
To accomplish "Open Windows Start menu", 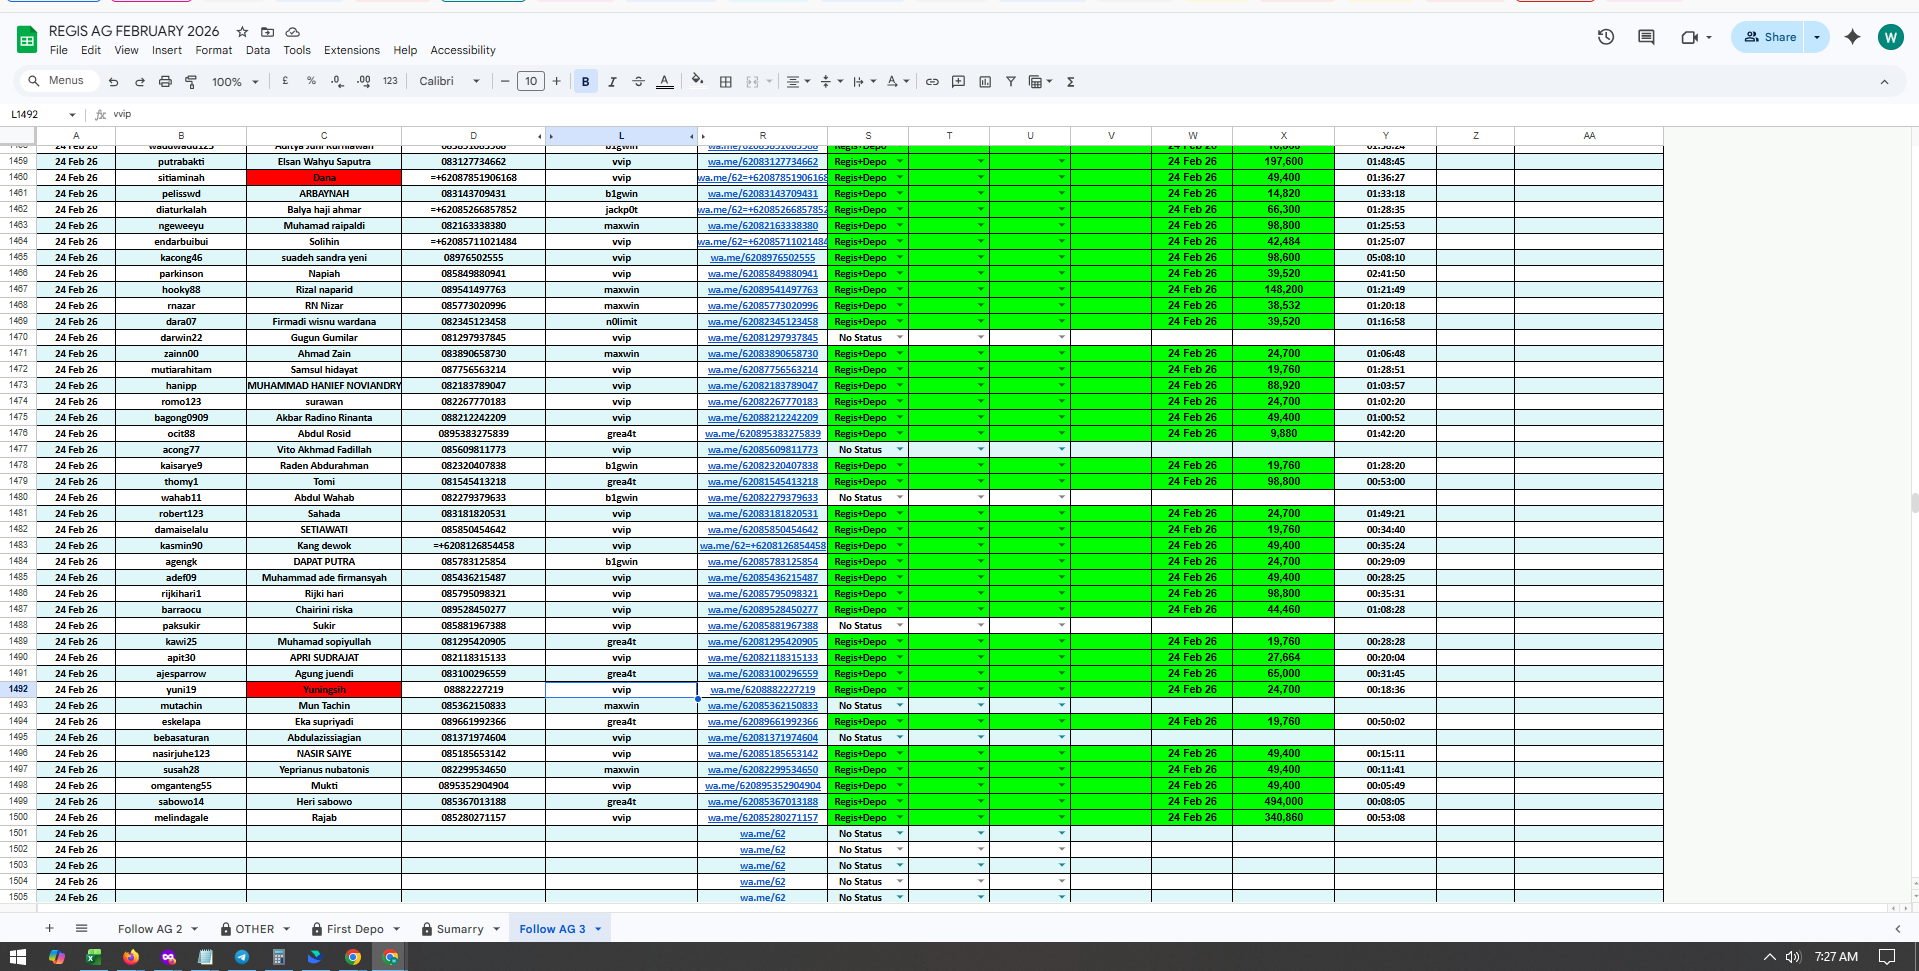I will (18, 957).
